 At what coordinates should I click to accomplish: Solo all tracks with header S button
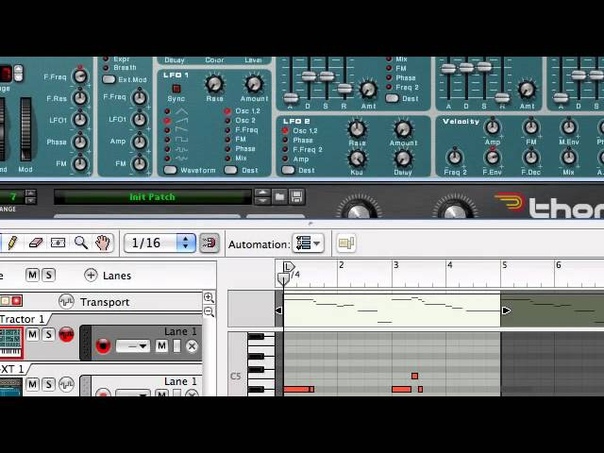(x=49, y=275)
